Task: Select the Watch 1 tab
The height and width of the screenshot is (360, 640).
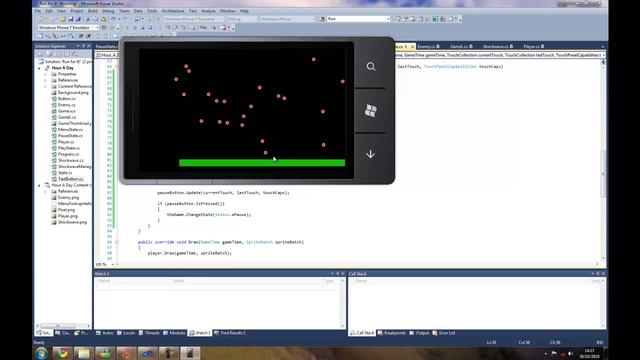Action: coord(200,333)
